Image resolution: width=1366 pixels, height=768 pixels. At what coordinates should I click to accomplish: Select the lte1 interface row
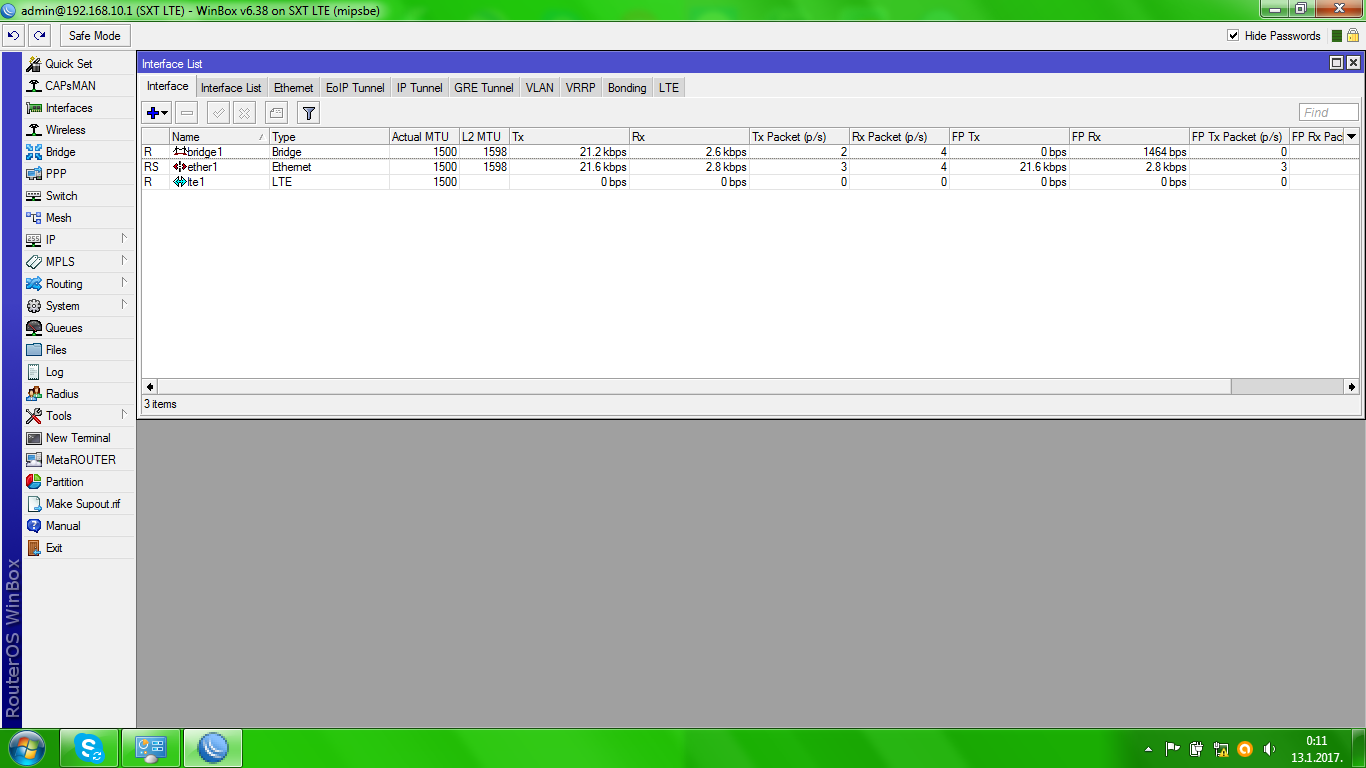(x=750, y=182)
